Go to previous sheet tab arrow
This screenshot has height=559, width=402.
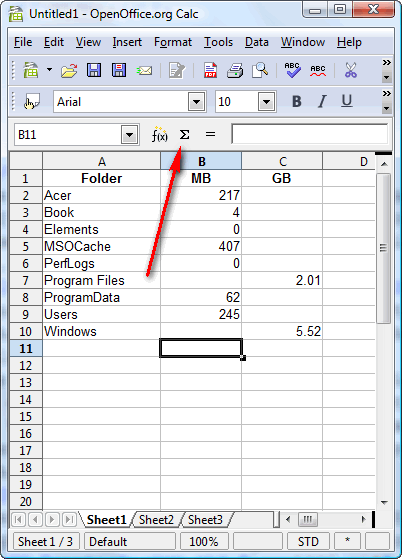point(35,519)
